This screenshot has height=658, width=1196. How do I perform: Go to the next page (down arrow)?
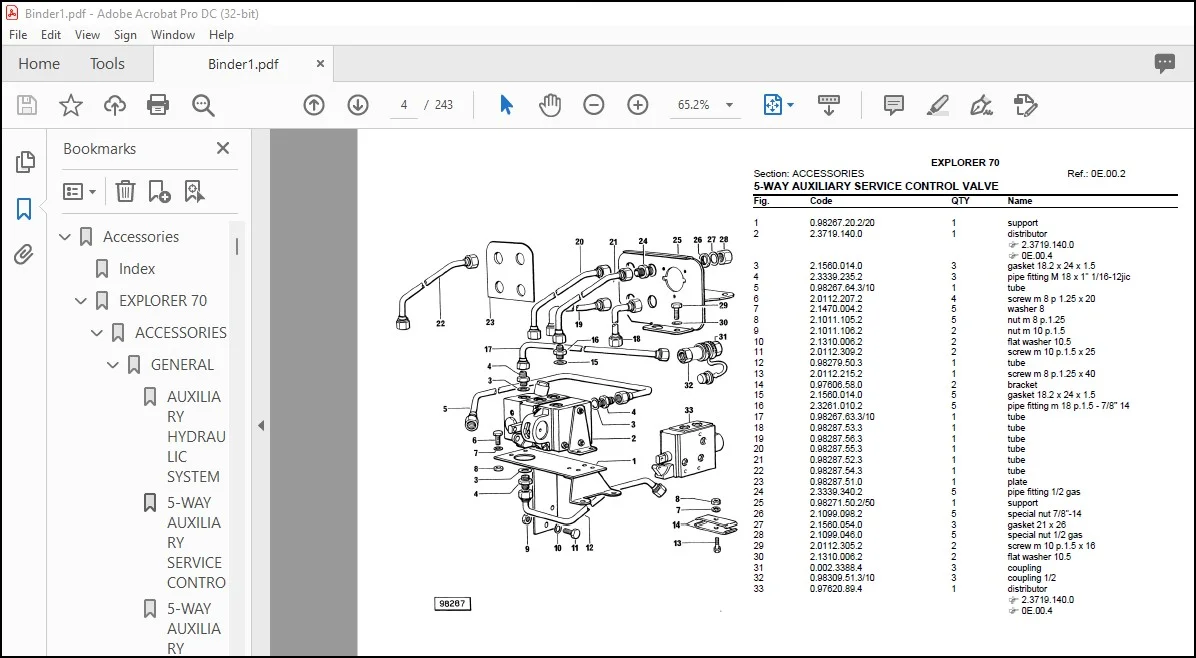(x=358, y=105)
